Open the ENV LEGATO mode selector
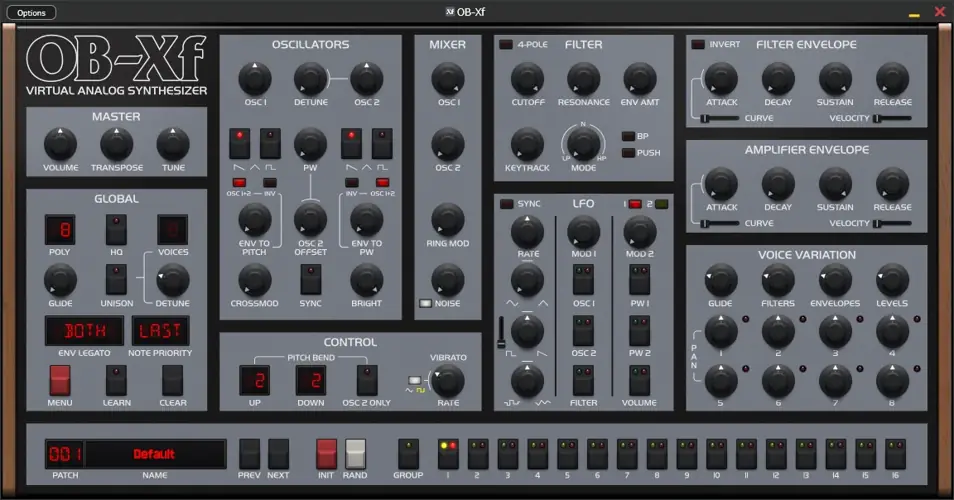Image resolution: width=954 pixels, height=500 pixels. click(85, 331)
